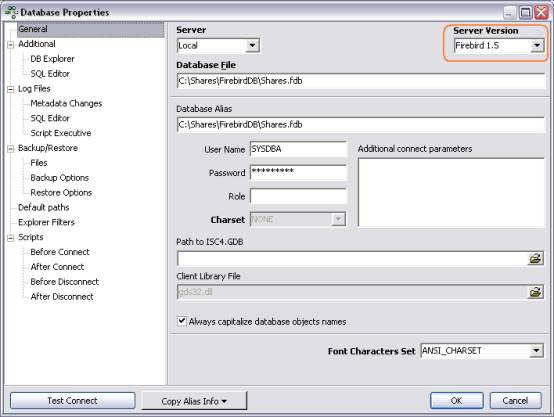The height and width of the screenshot is (417, 554).
Task: Click the Password field
Action: click(298, 172)
